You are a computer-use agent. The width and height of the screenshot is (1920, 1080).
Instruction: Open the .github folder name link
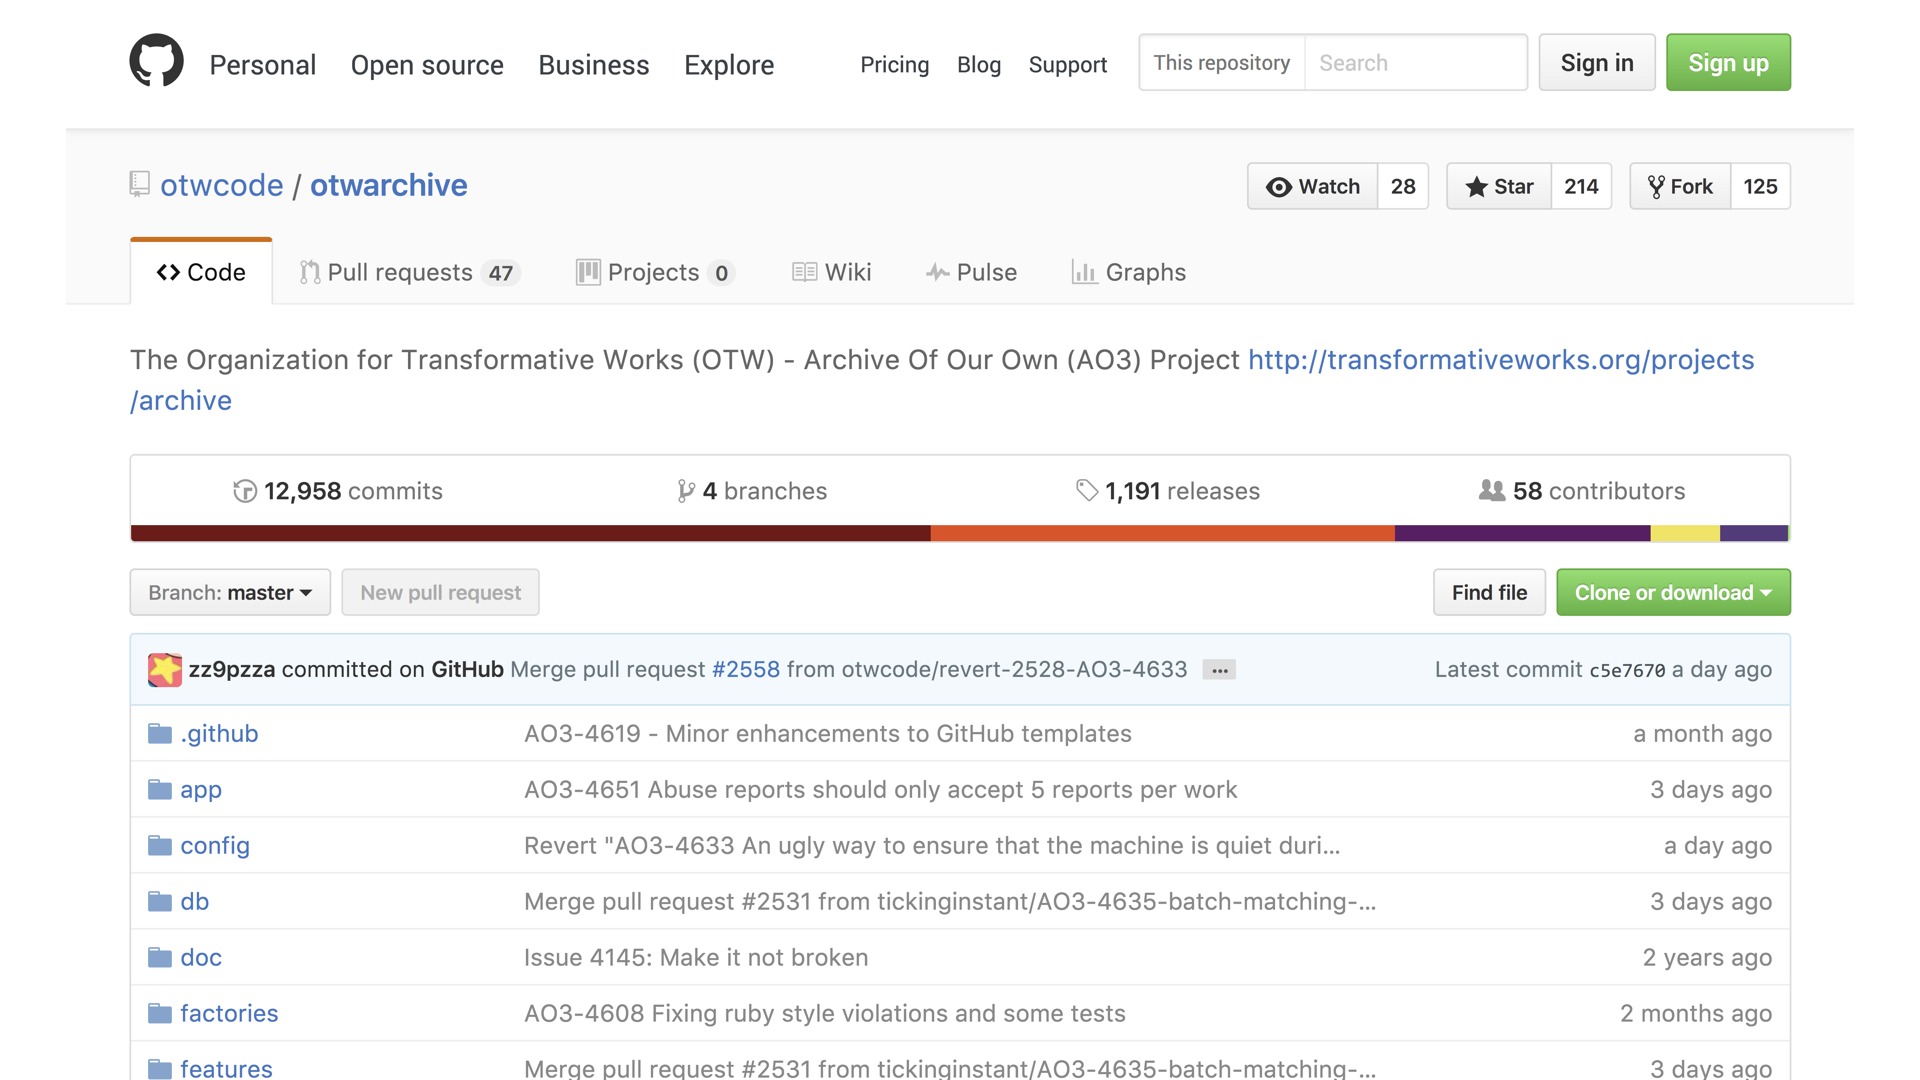(x=219, y=734)
